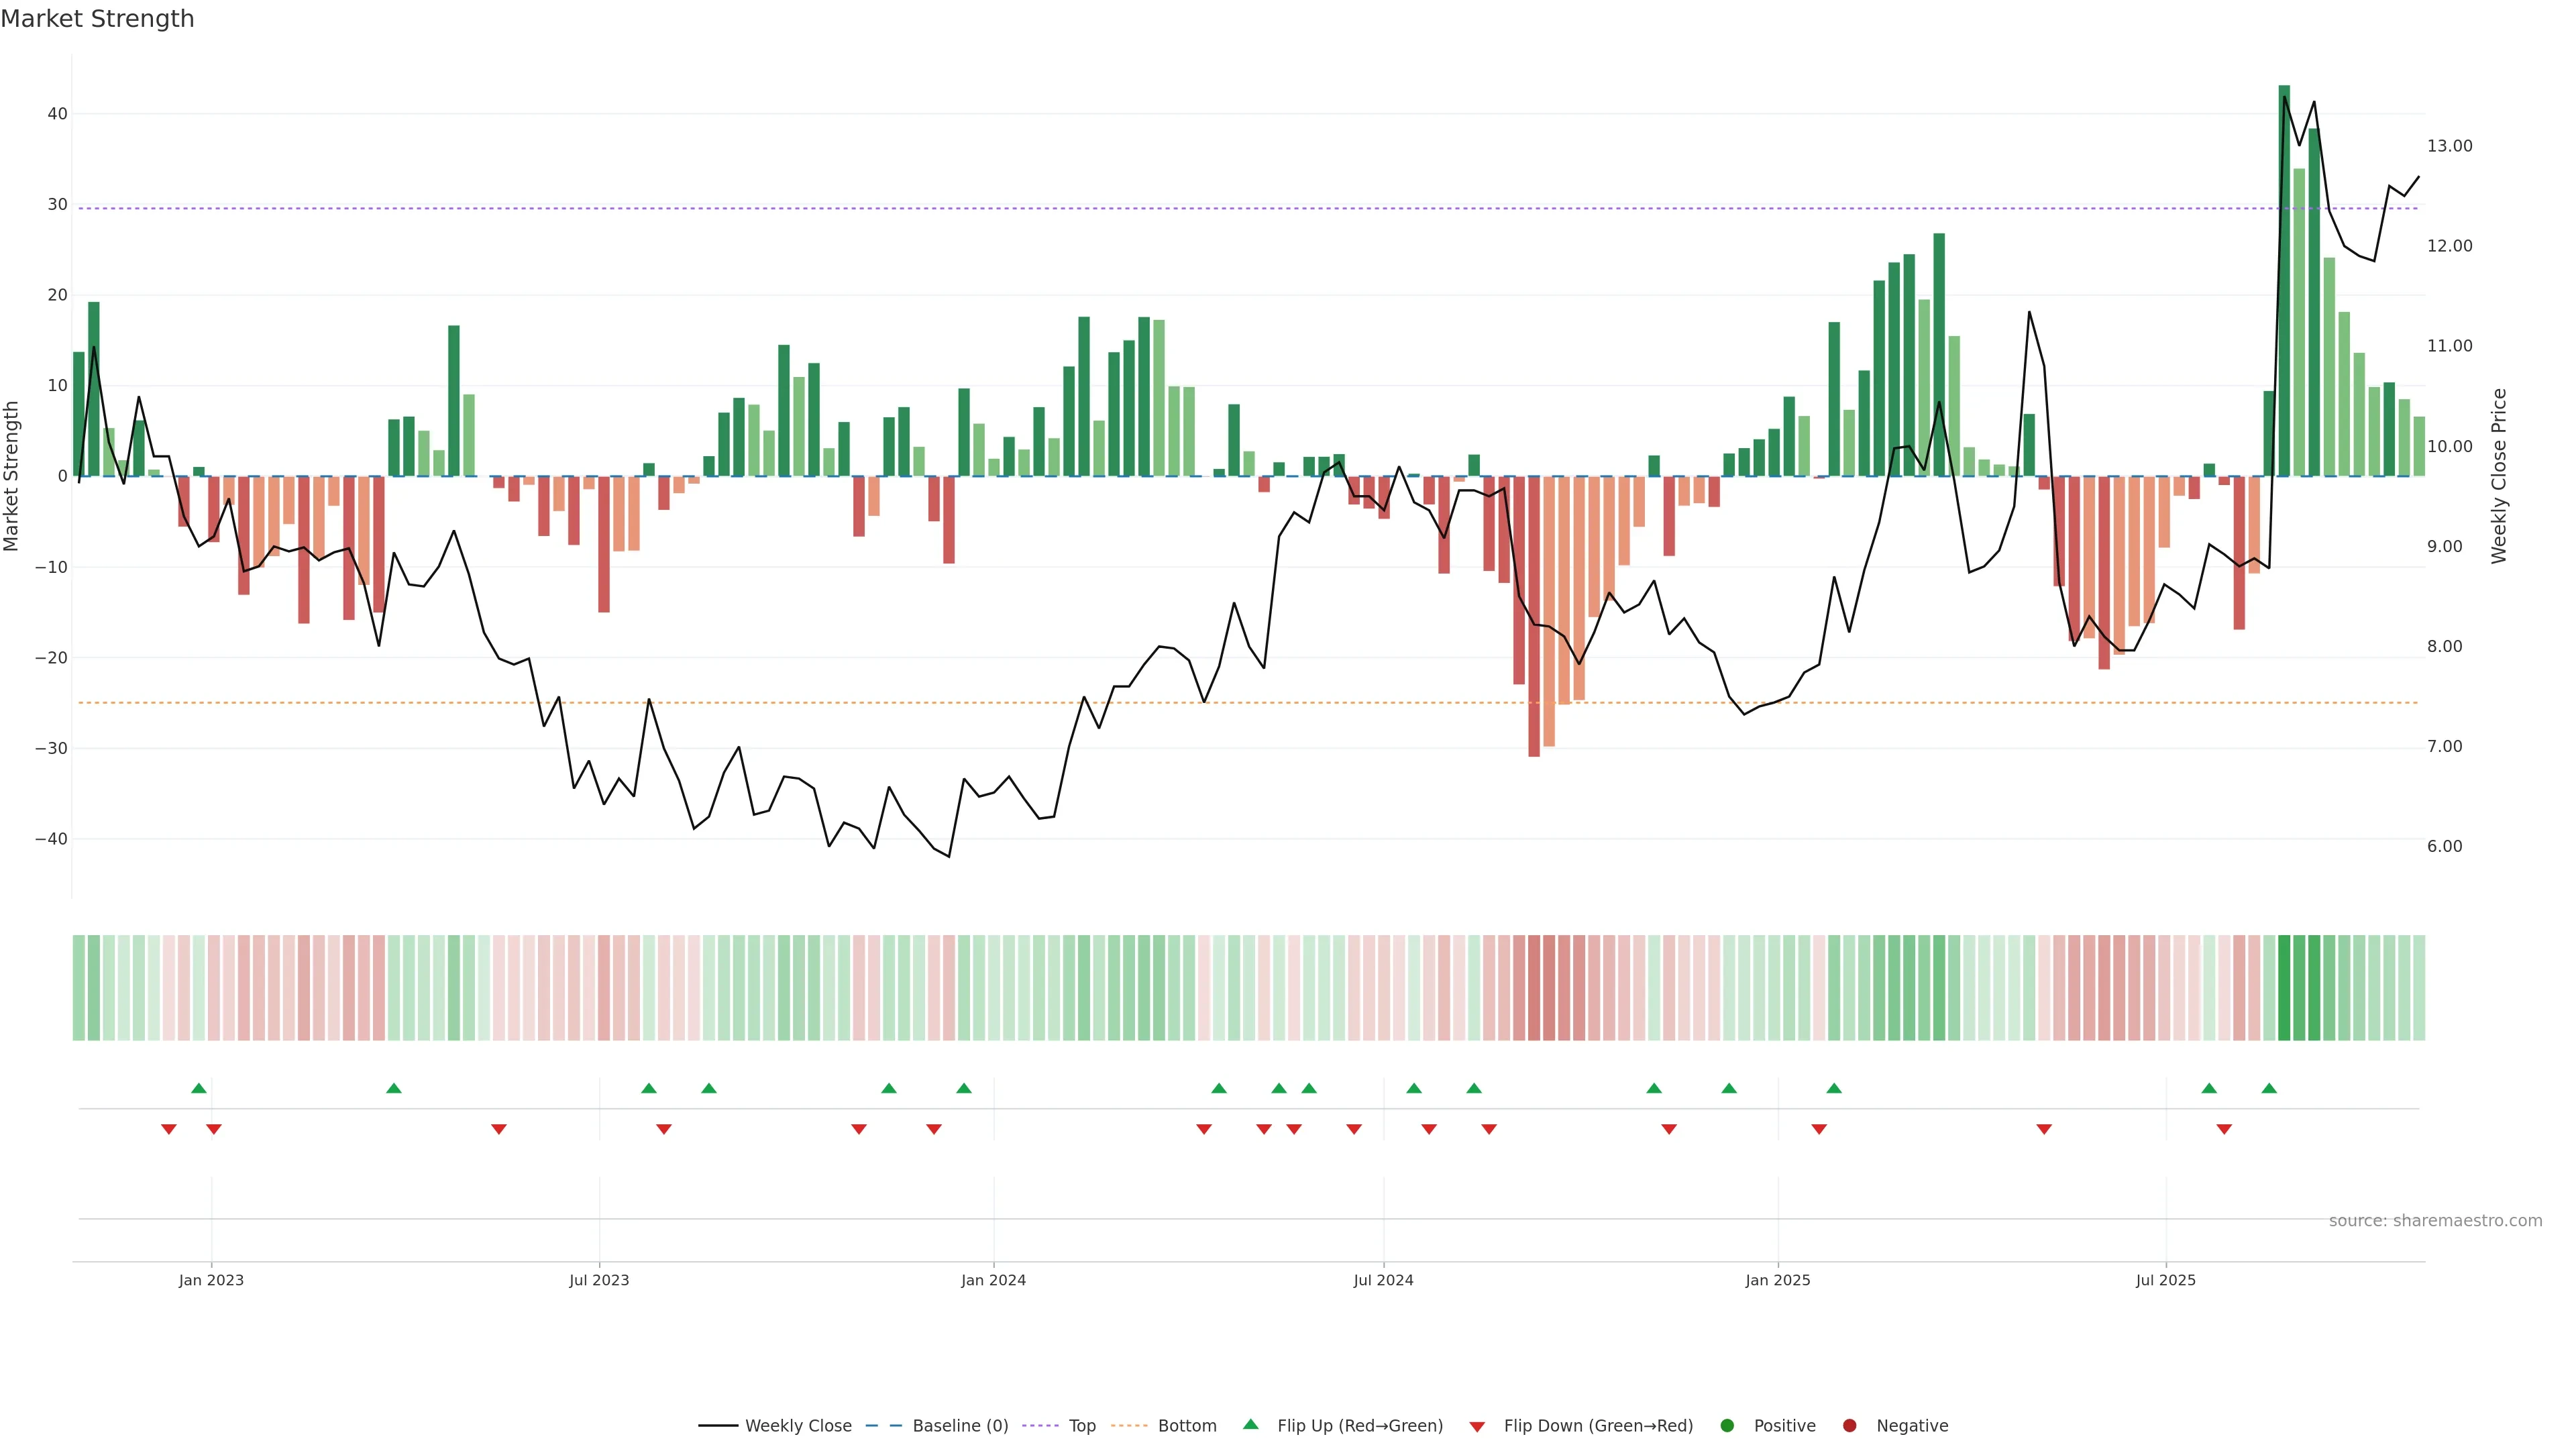Click the sharemaestro.com source text
This screenshot has height=1449, width=2576.
2435,1221
